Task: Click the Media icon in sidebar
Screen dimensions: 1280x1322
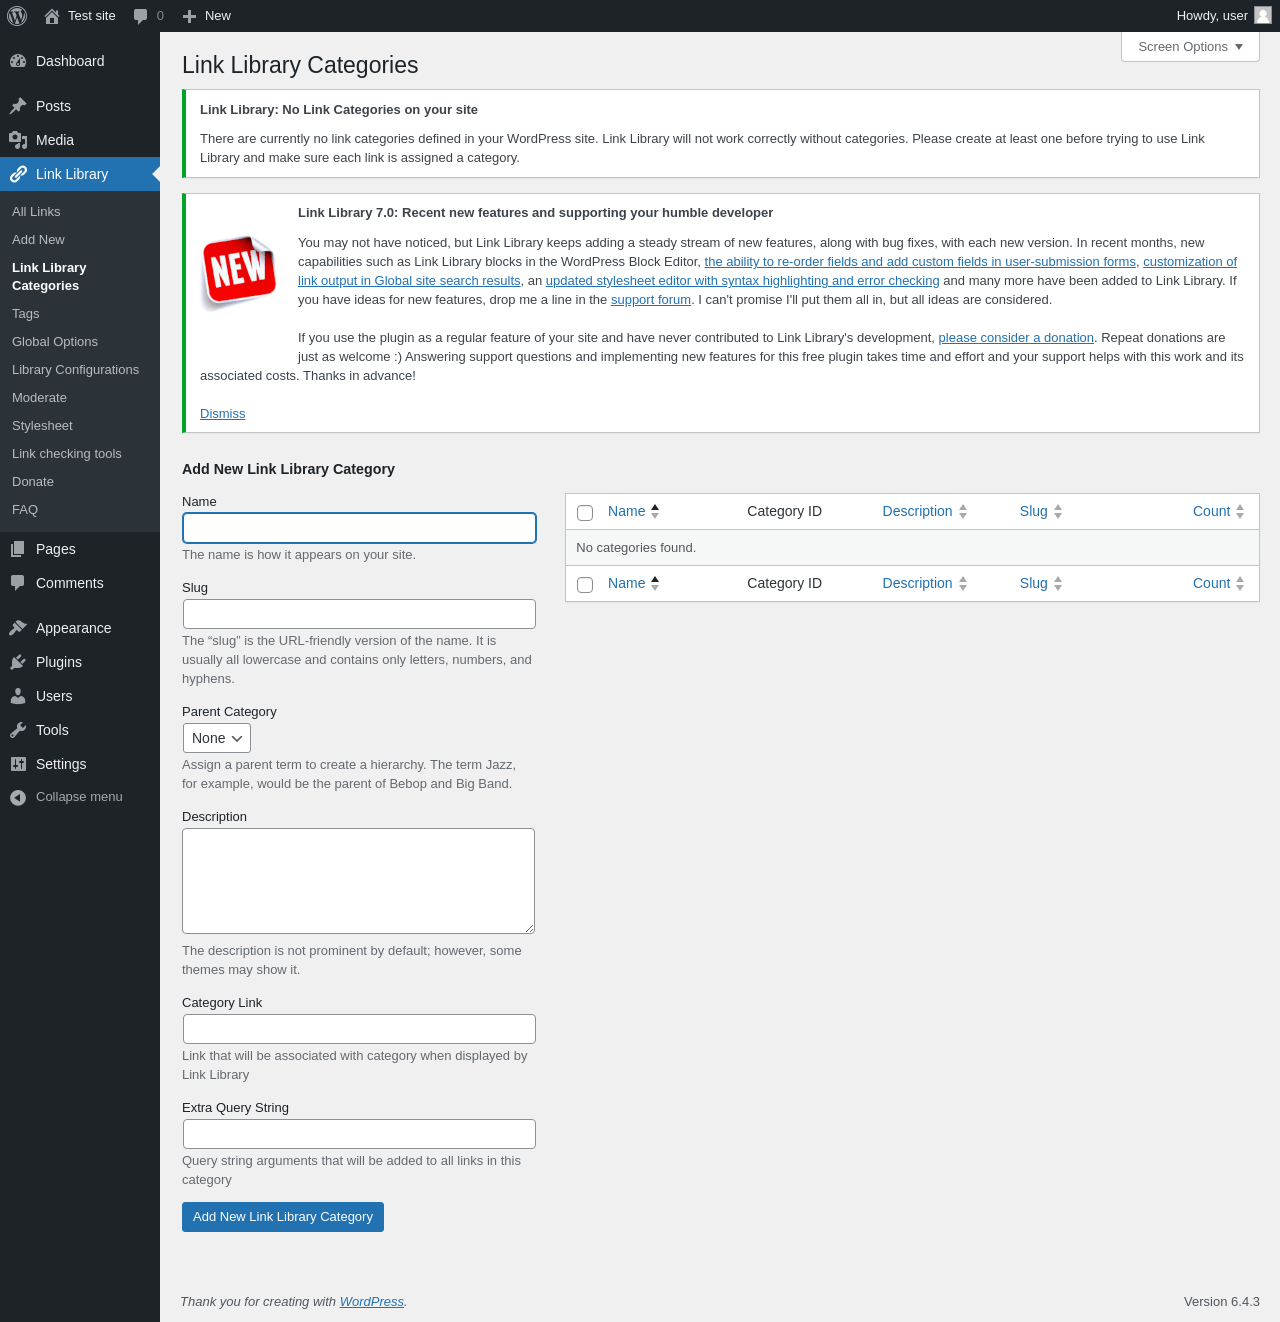Action: click(18, 140)
